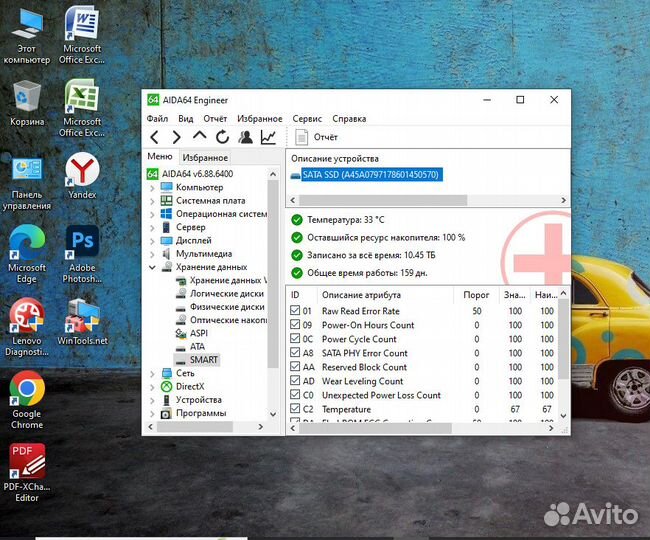This screenshot has height=540, width=650.
Task: Select the SATA SSD device entry
Action: (366, 175)
